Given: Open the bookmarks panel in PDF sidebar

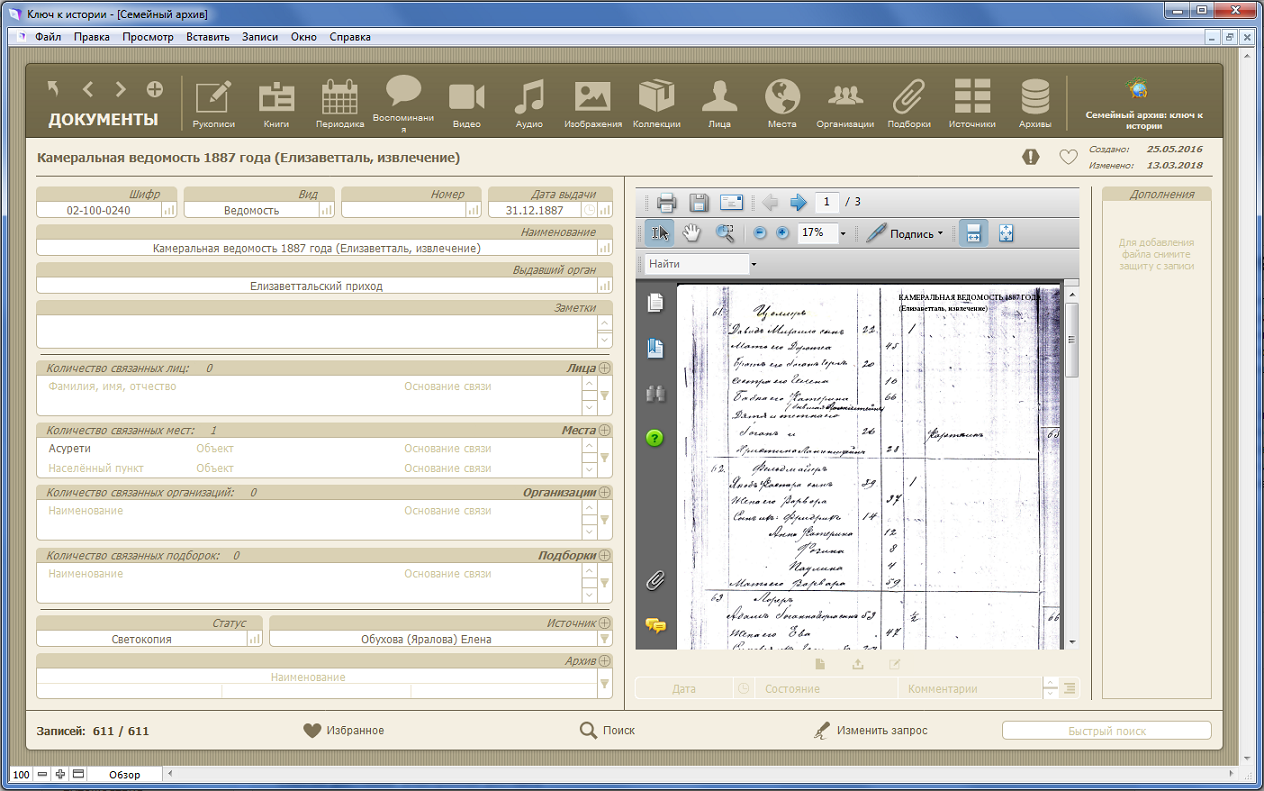Looking at the screenshot, I should [x=655, y=349].
